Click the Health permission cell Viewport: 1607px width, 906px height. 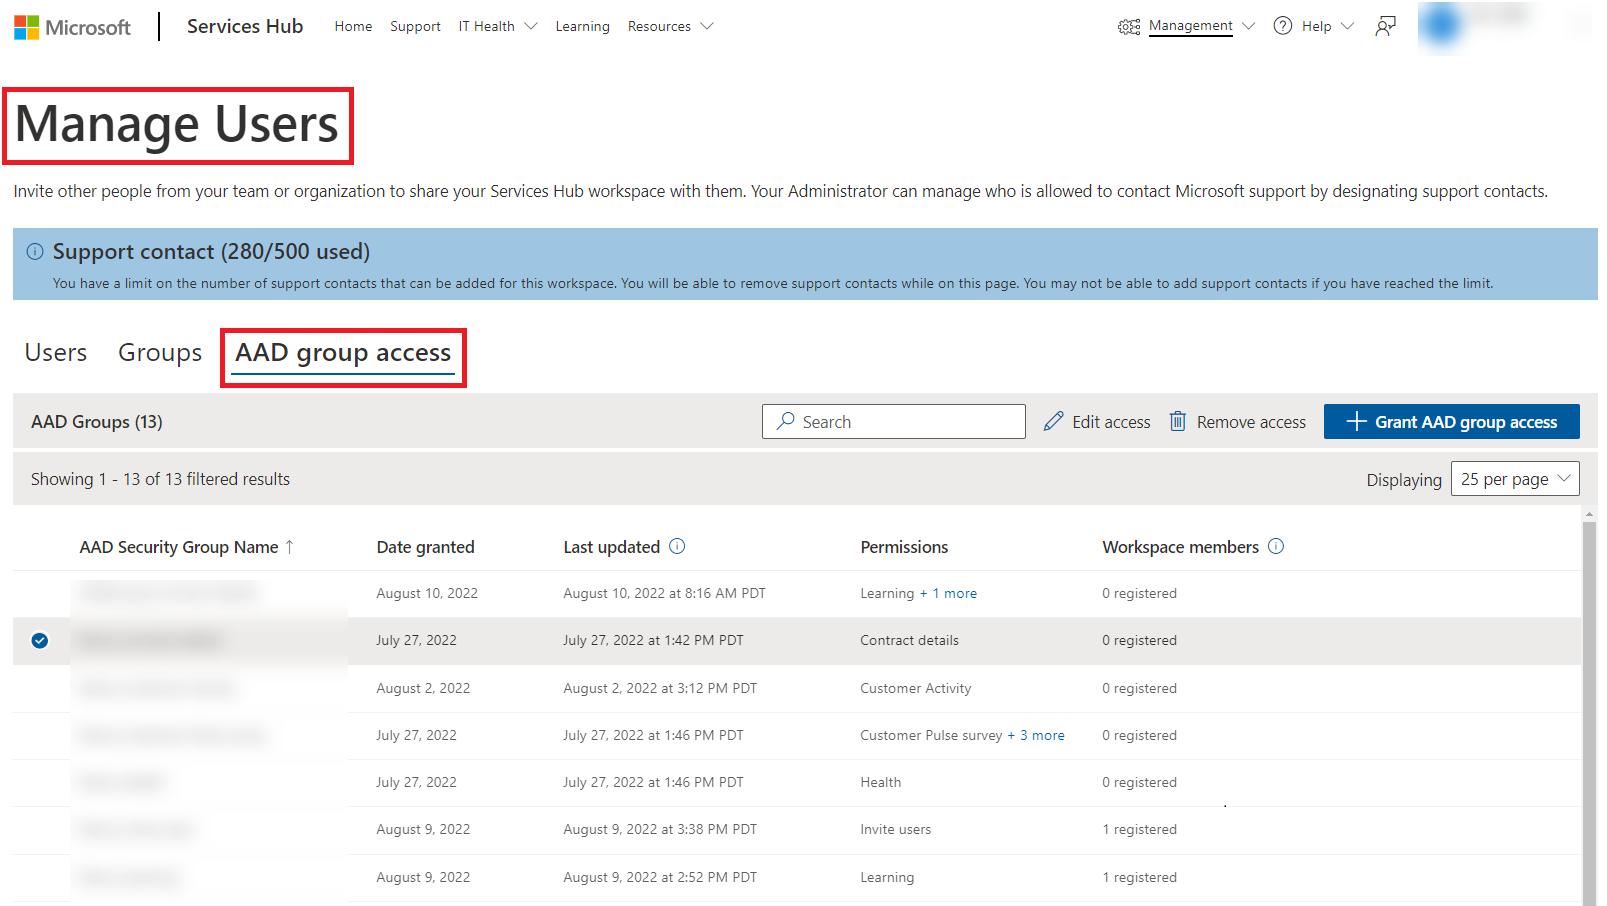click(x=880, y=782)
